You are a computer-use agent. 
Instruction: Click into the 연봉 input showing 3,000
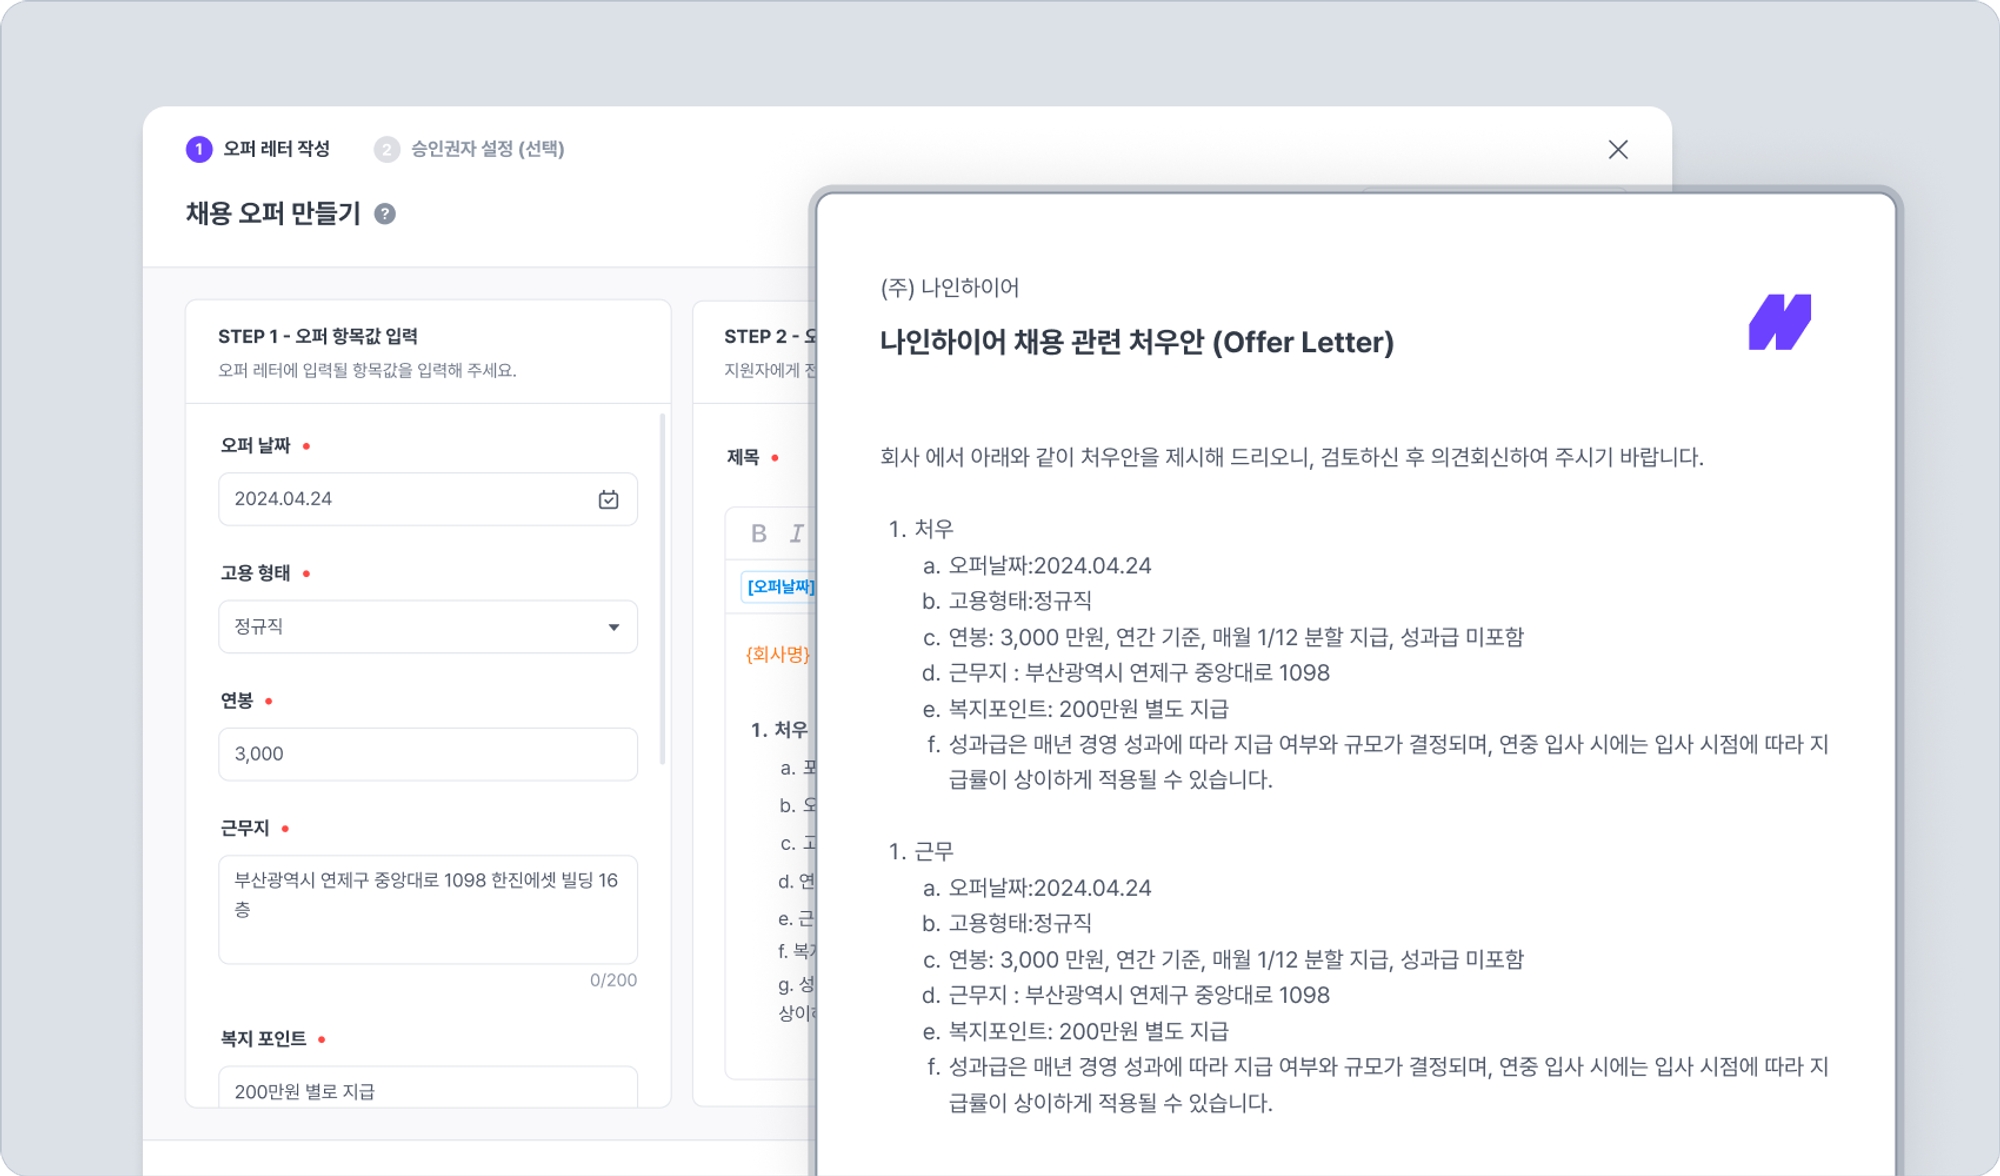coord(427,754)
